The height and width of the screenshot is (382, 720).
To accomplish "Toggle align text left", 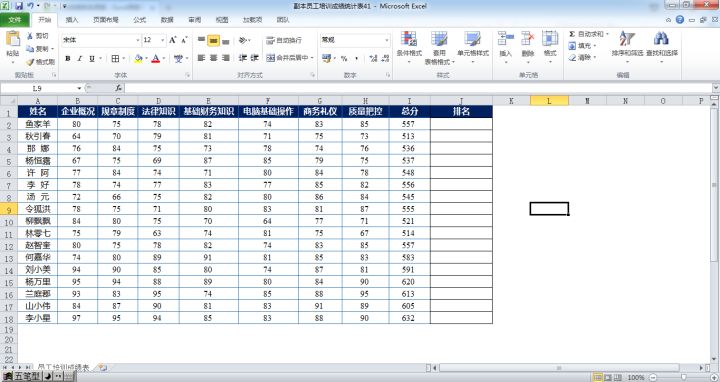I will point(201,58).
